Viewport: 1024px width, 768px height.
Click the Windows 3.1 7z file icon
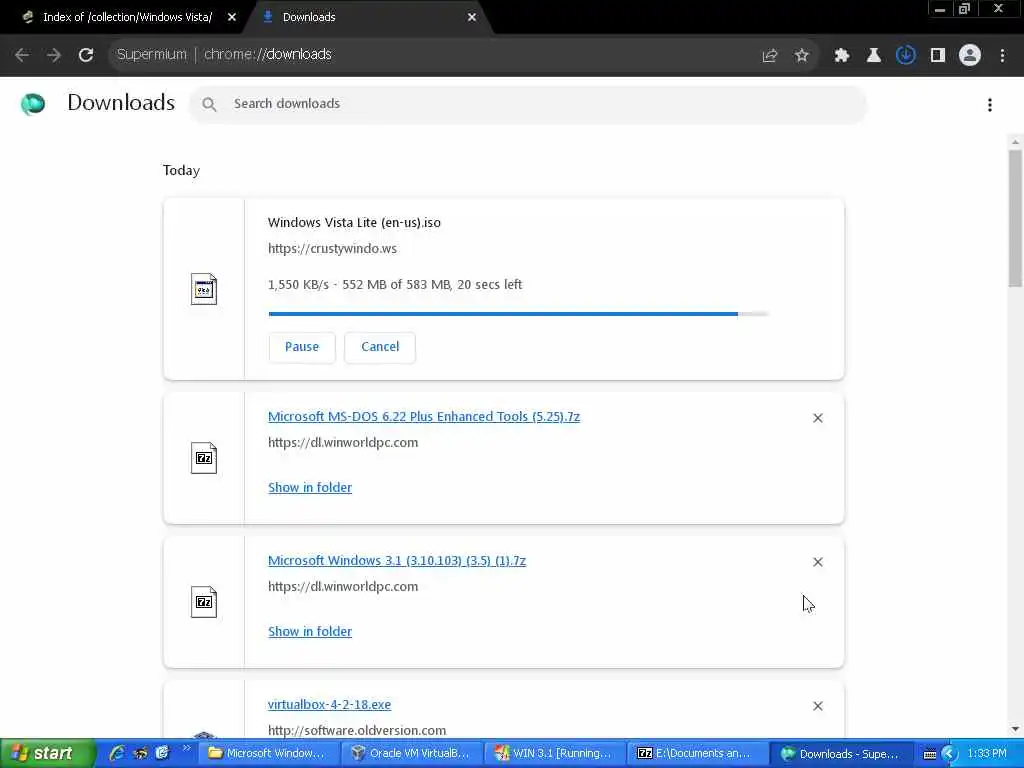pos(204,602)
